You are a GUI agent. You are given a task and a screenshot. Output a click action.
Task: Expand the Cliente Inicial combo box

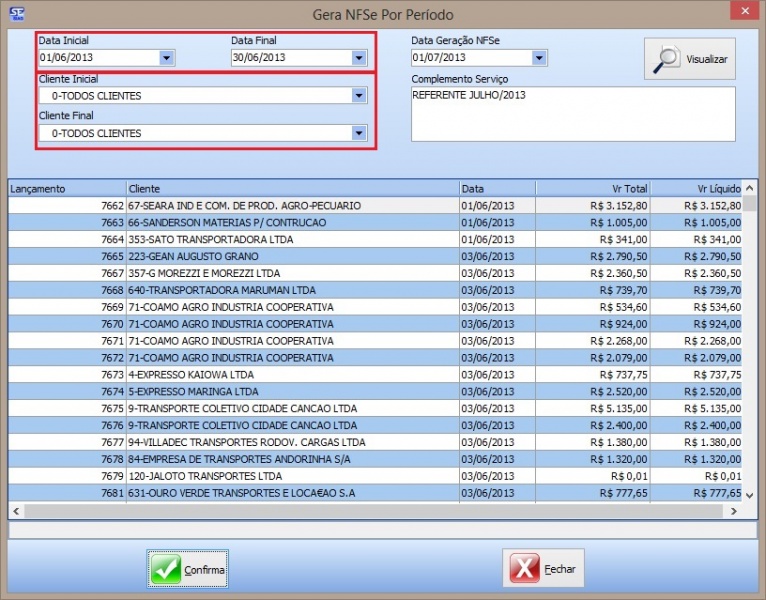coord(359,96)
